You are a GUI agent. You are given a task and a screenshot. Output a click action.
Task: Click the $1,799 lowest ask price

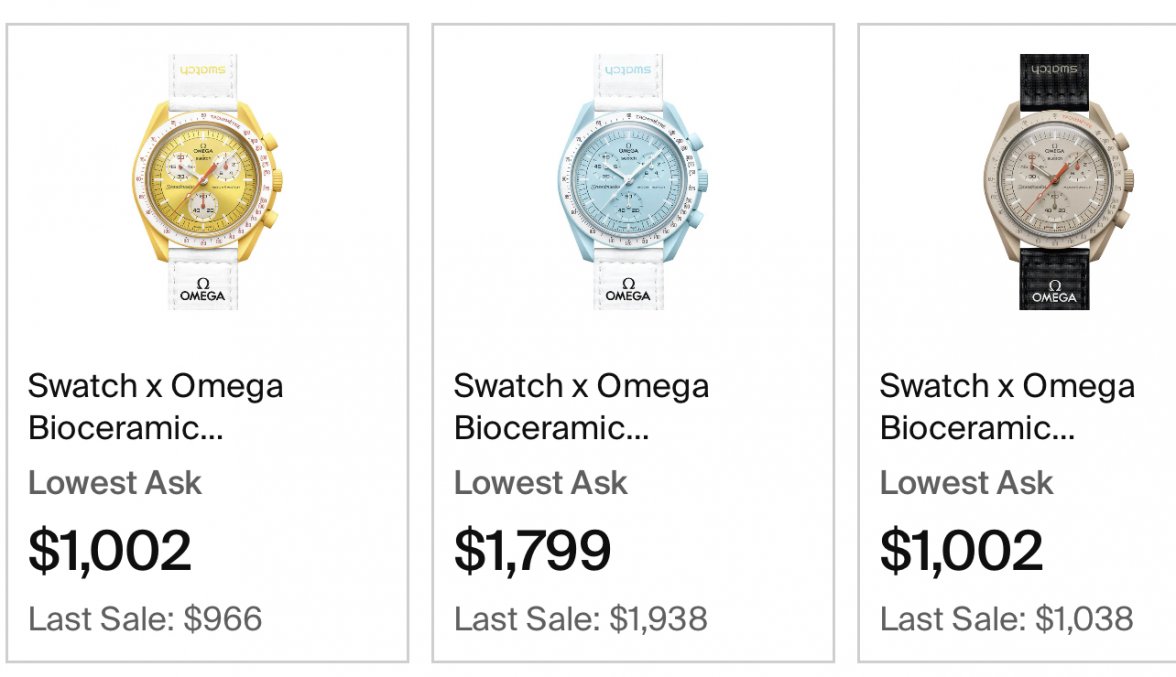pos(532,550)
